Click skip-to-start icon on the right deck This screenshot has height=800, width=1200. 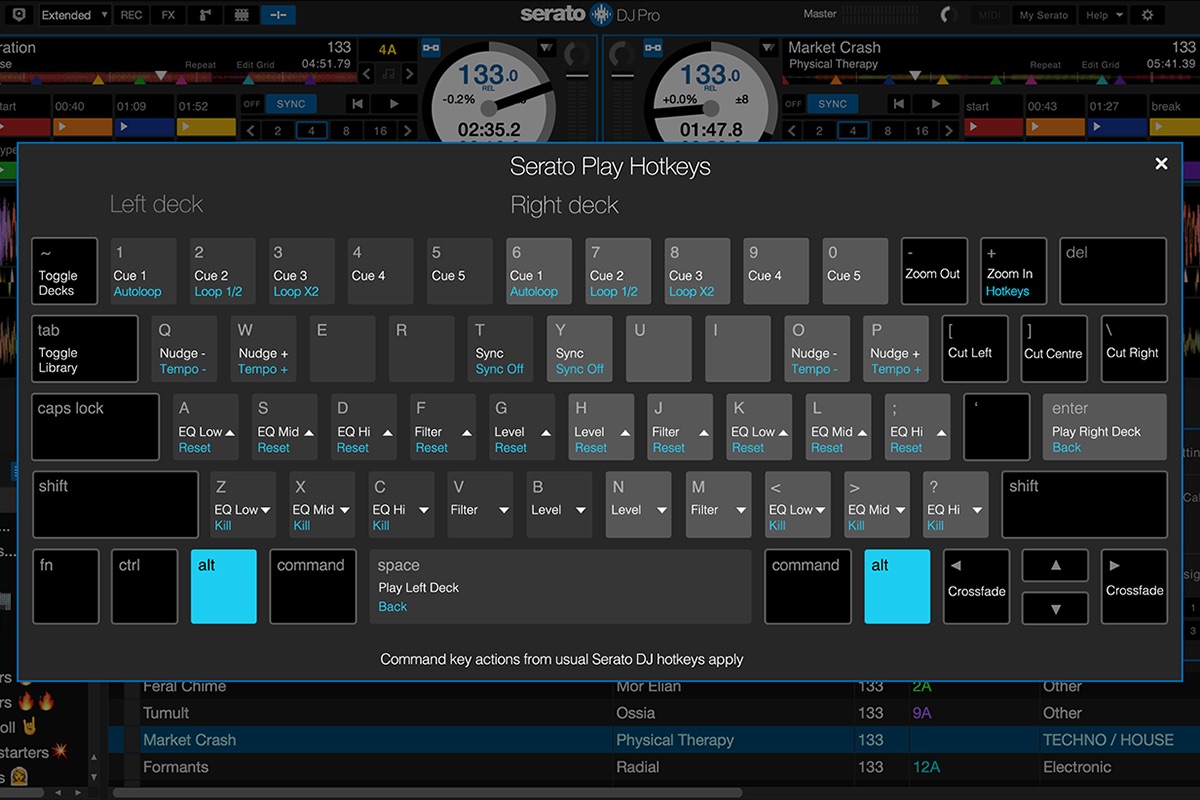(898, 103)
